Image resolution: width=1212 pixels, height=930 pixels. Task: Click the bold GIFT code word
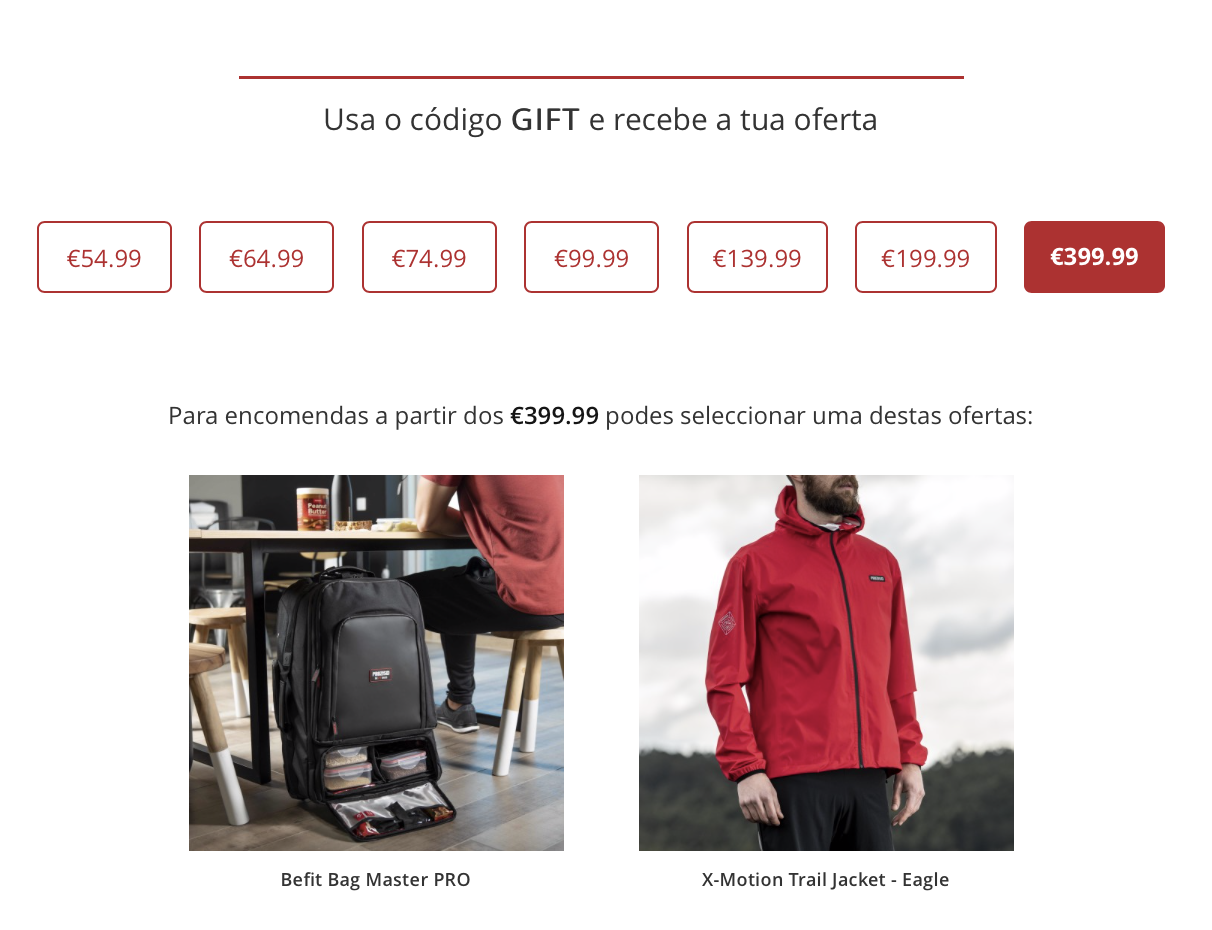(545, 120)
